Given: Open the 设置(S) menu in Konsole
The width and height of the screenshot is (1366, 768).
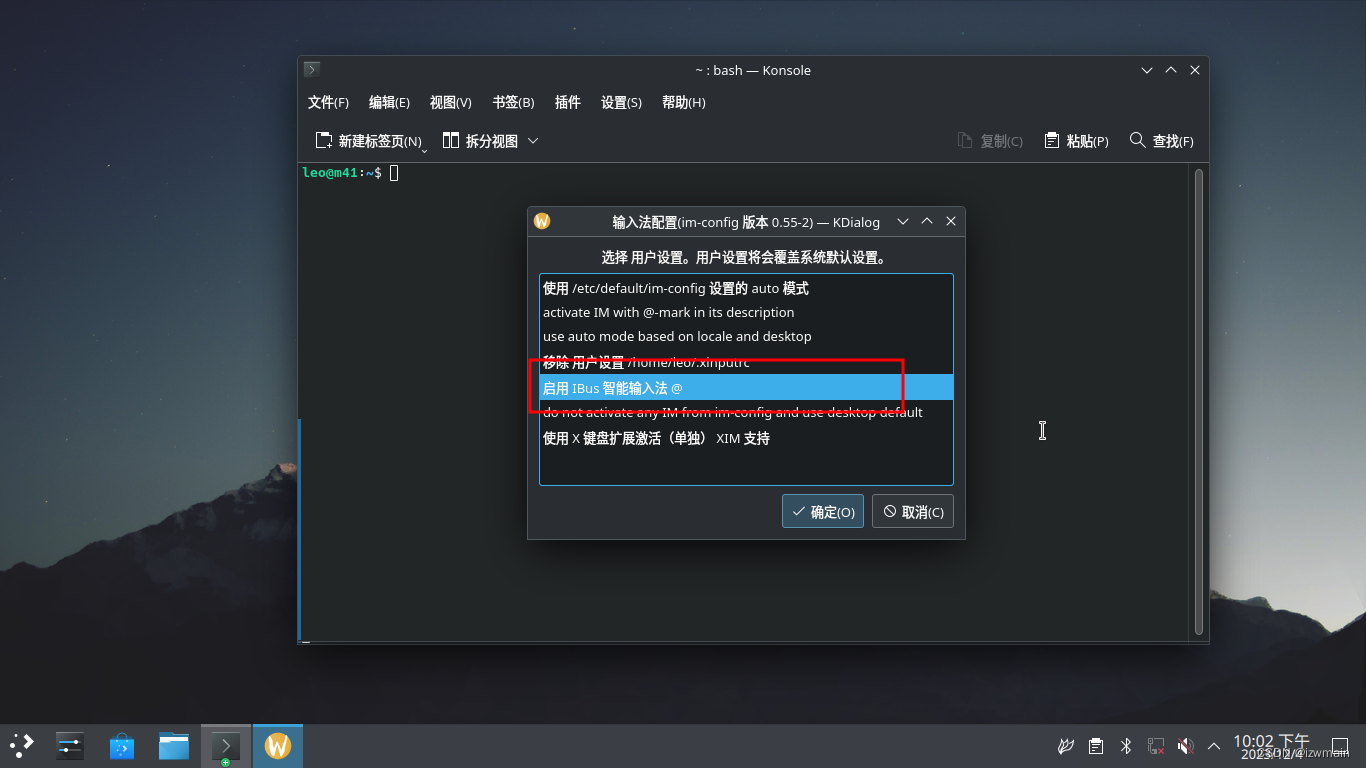Looking at the screenshot, I should 621,102.
